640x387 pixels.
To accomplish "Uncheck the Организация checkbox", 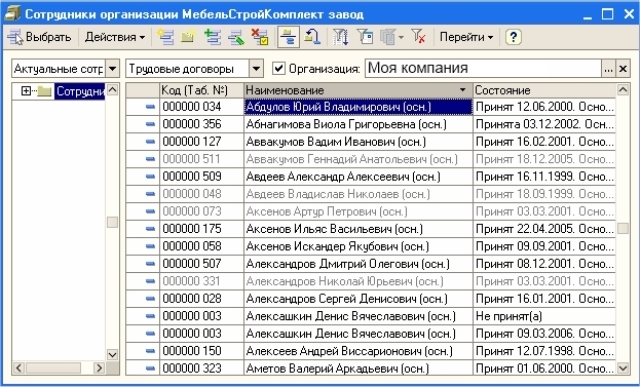I will click(278, 68).
